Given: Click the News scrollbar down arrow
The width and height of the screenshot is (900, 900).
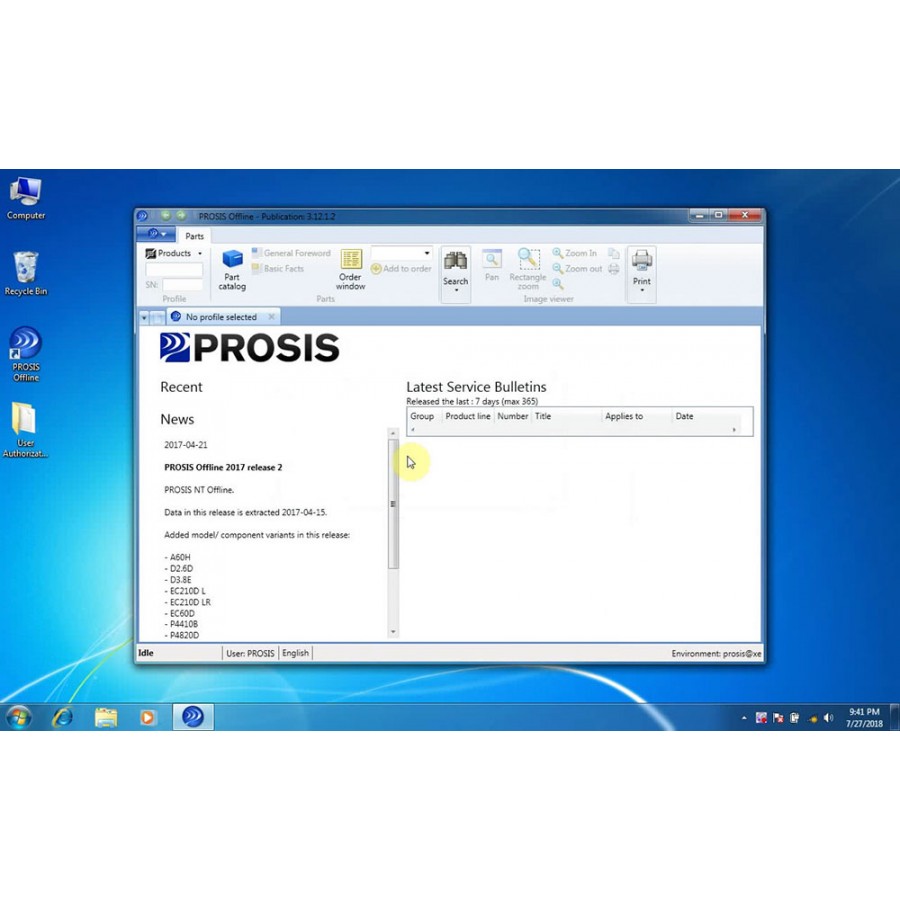Looking at the screenshot, I should [x=393, y=632].
